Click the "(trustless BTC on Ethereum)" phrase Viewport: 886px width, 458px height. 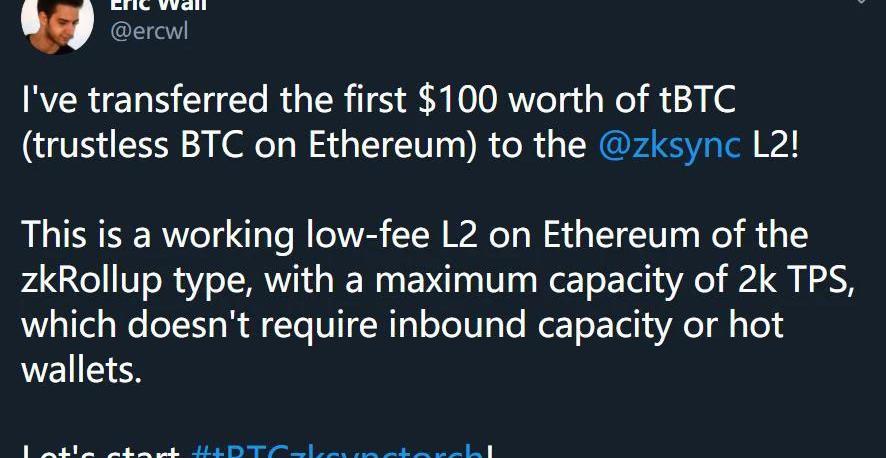[x=251, y=146]
